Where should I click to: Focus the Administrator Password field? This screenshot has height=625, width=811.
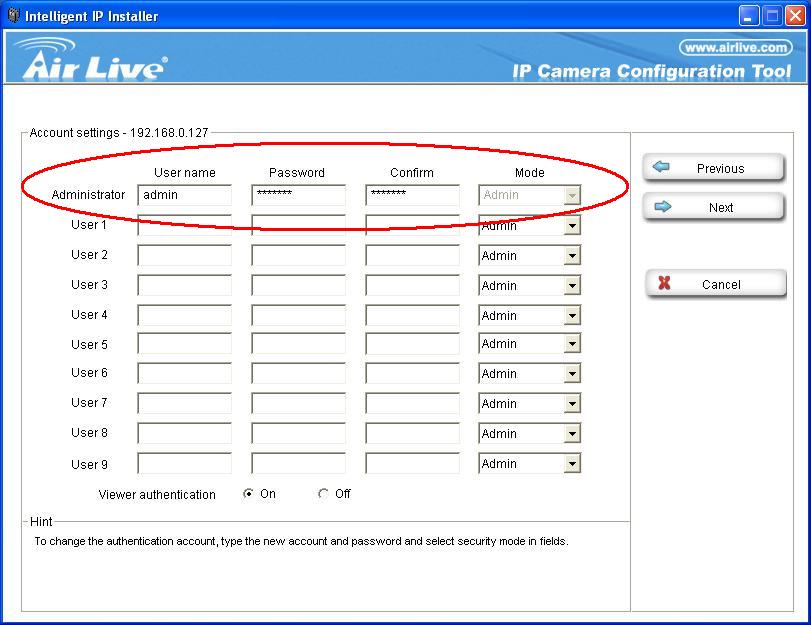point(298,195)
